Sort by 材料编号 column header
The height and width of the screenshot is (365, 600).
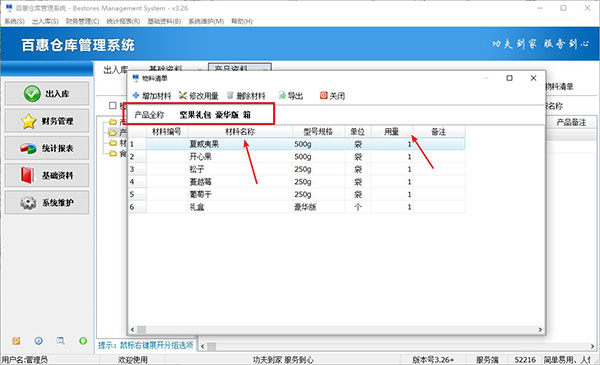point(167,132)
